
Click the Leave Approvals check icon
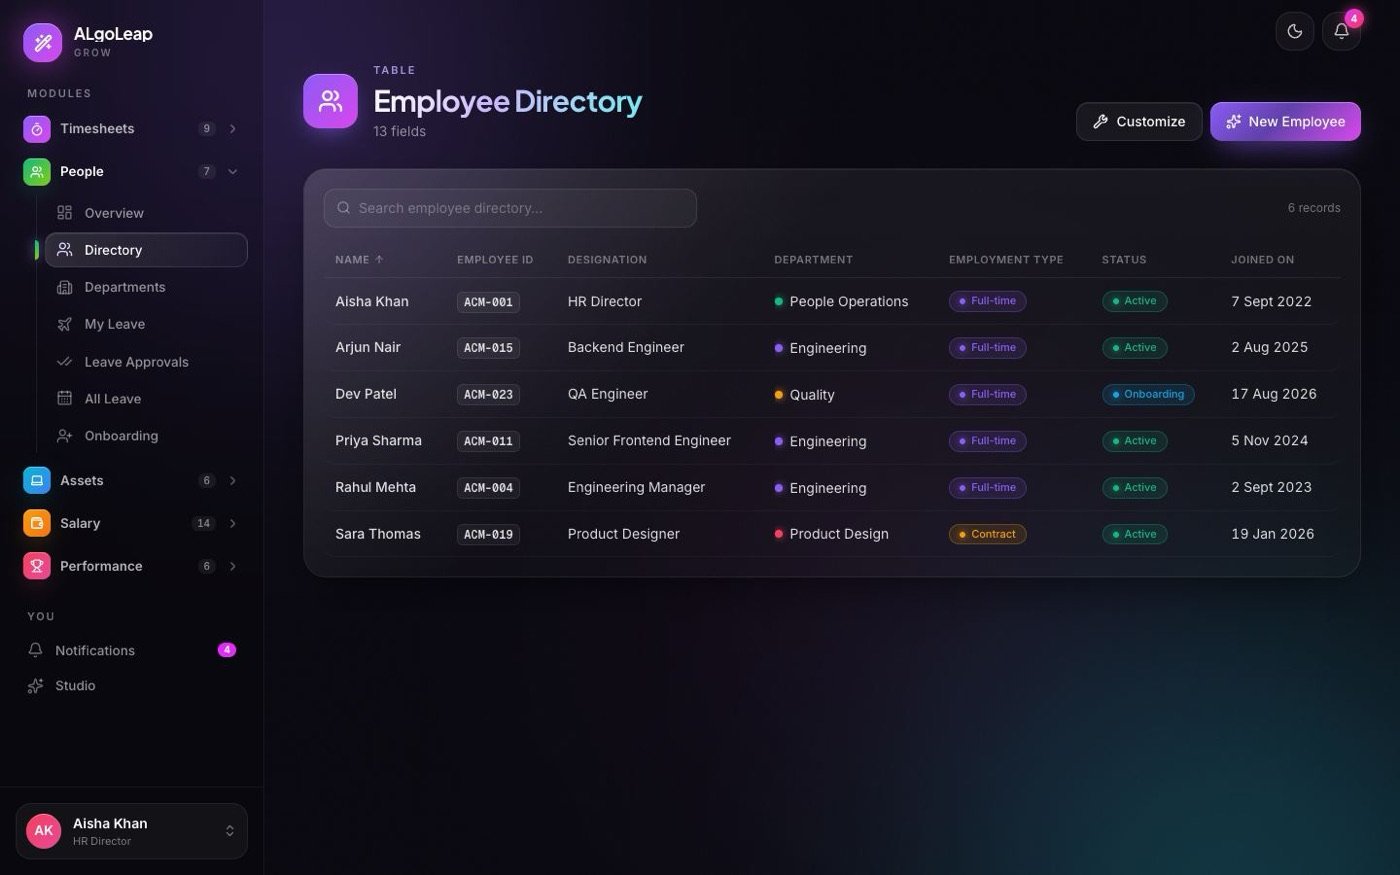(65, 362)
